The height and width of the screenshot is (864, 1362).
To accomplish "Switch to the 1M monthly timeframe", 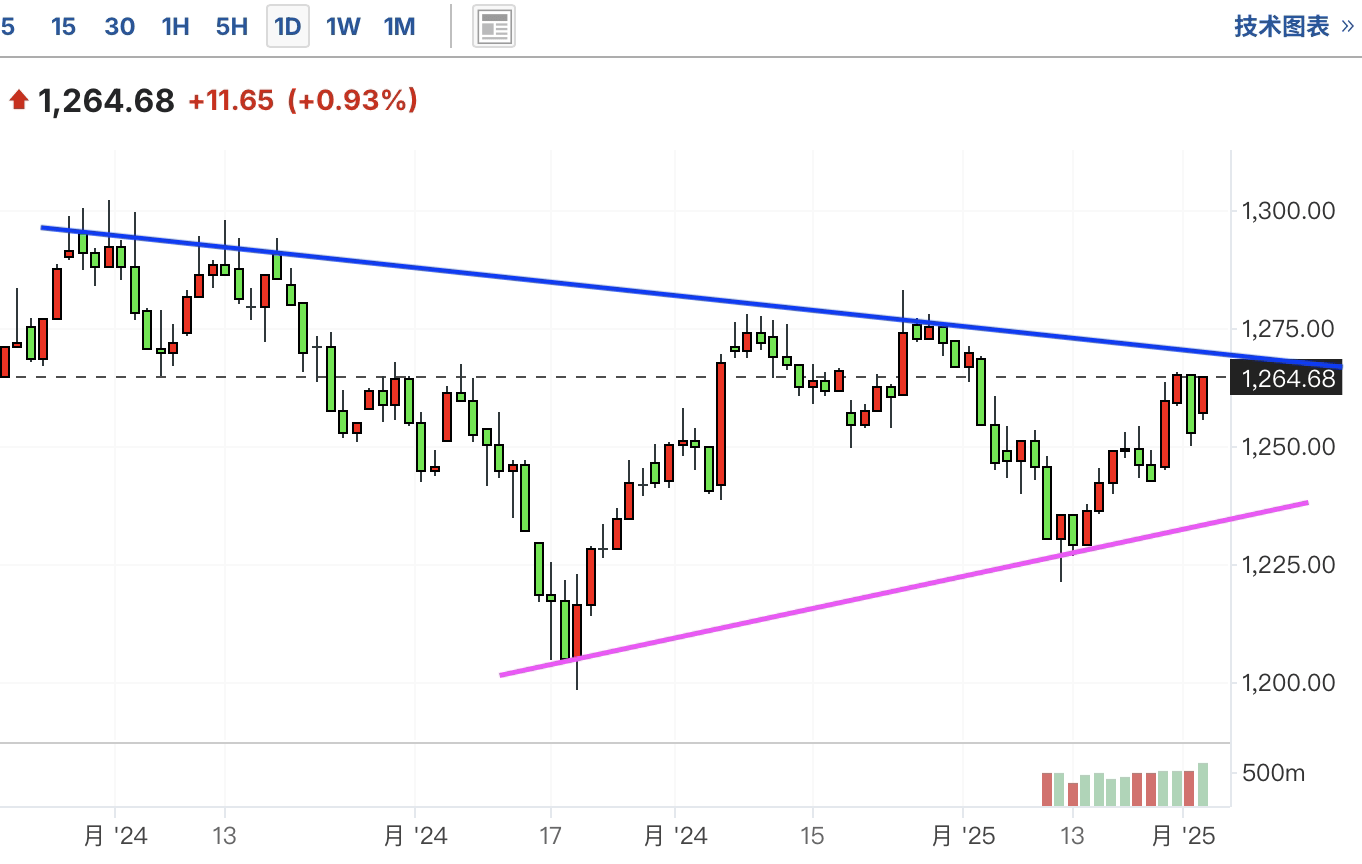I will tap(400, 26).
